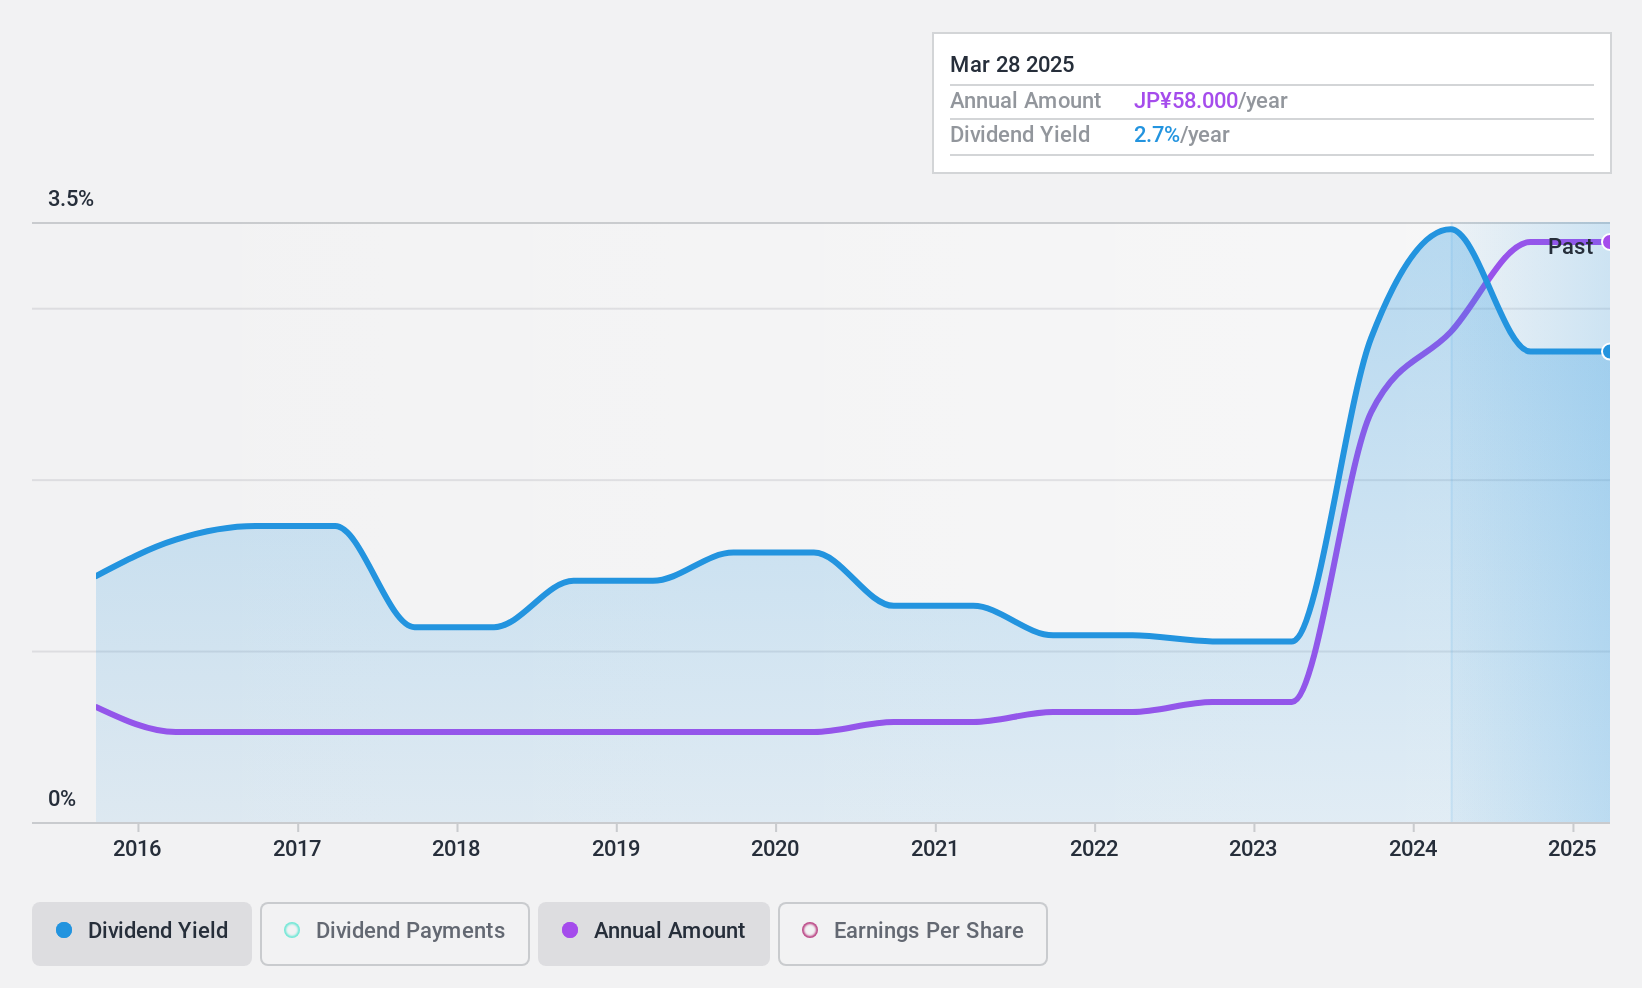Screen dimensions: 1642x988
Task: Click the 2018 x-axis label
Action: 456,849
